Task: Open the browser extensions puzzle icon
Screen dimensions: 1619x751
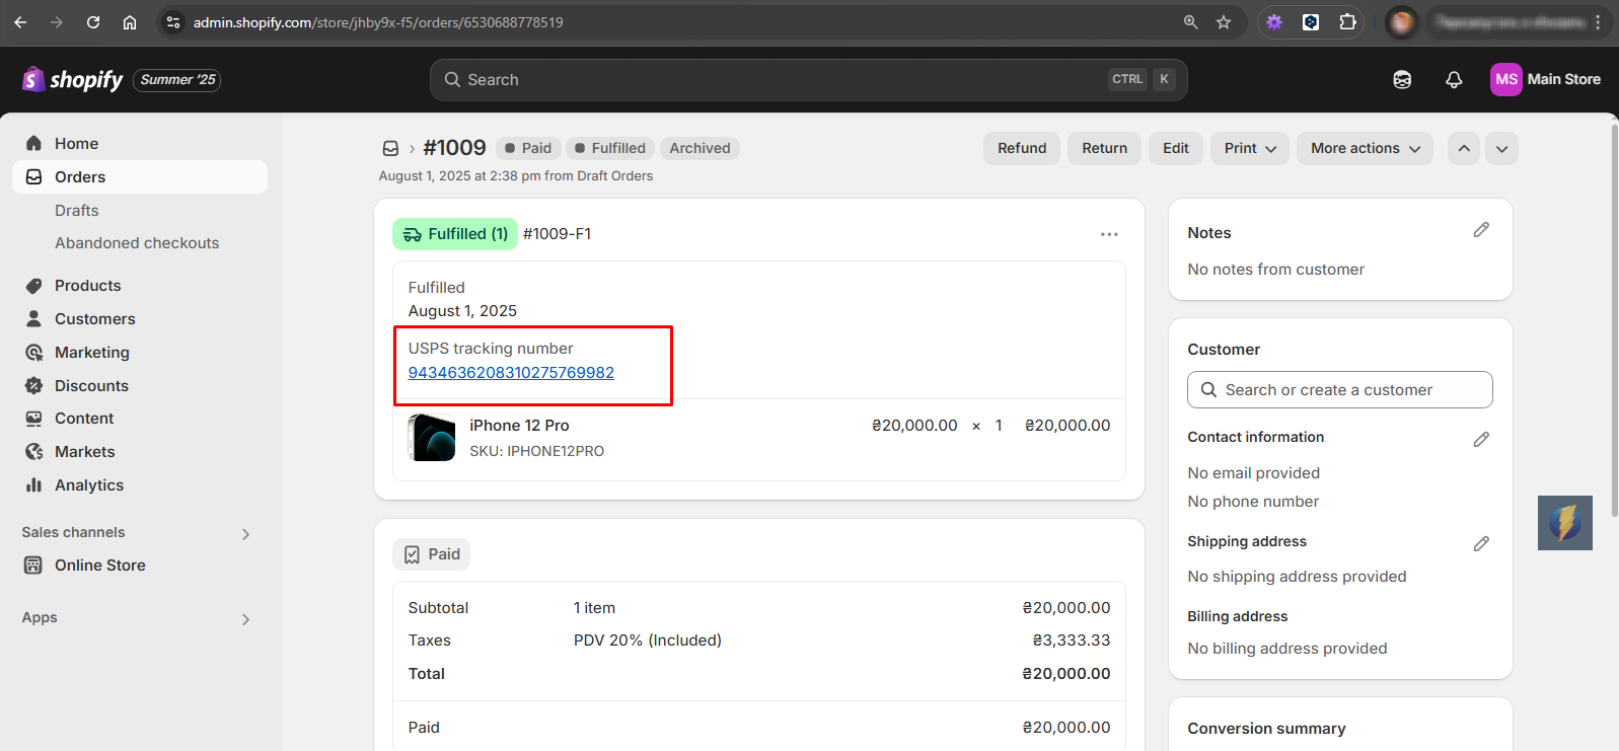Action: [1348, 22]
